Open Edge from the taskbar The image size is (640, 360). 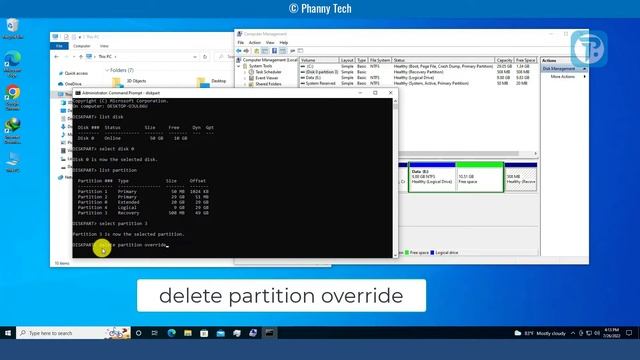171,333
